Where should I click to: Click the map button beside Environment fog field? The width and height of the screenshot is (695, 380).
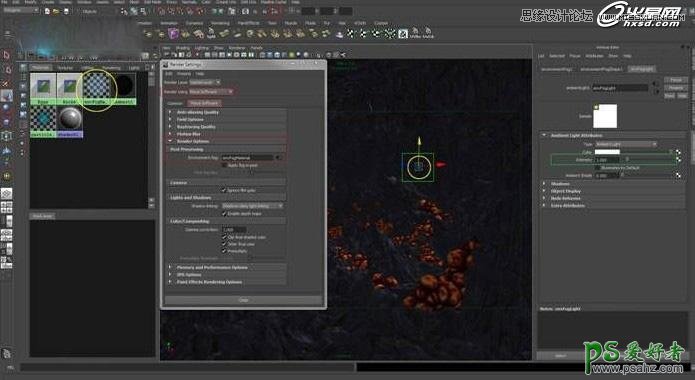tap(279, 157)
